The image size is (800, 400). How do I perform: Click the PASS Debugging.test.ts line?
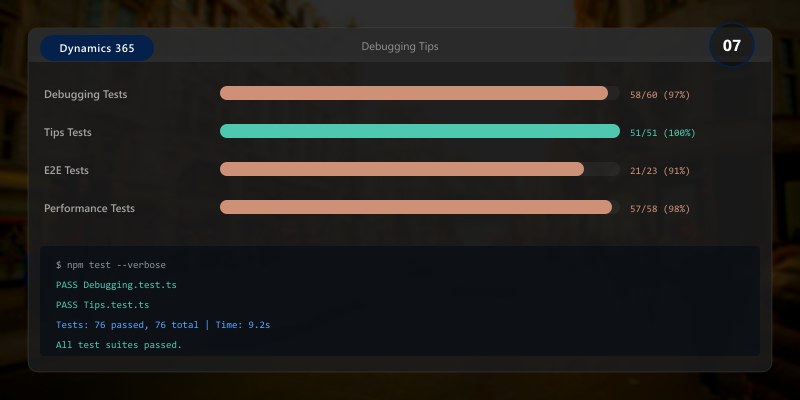[x=116, y=285]
